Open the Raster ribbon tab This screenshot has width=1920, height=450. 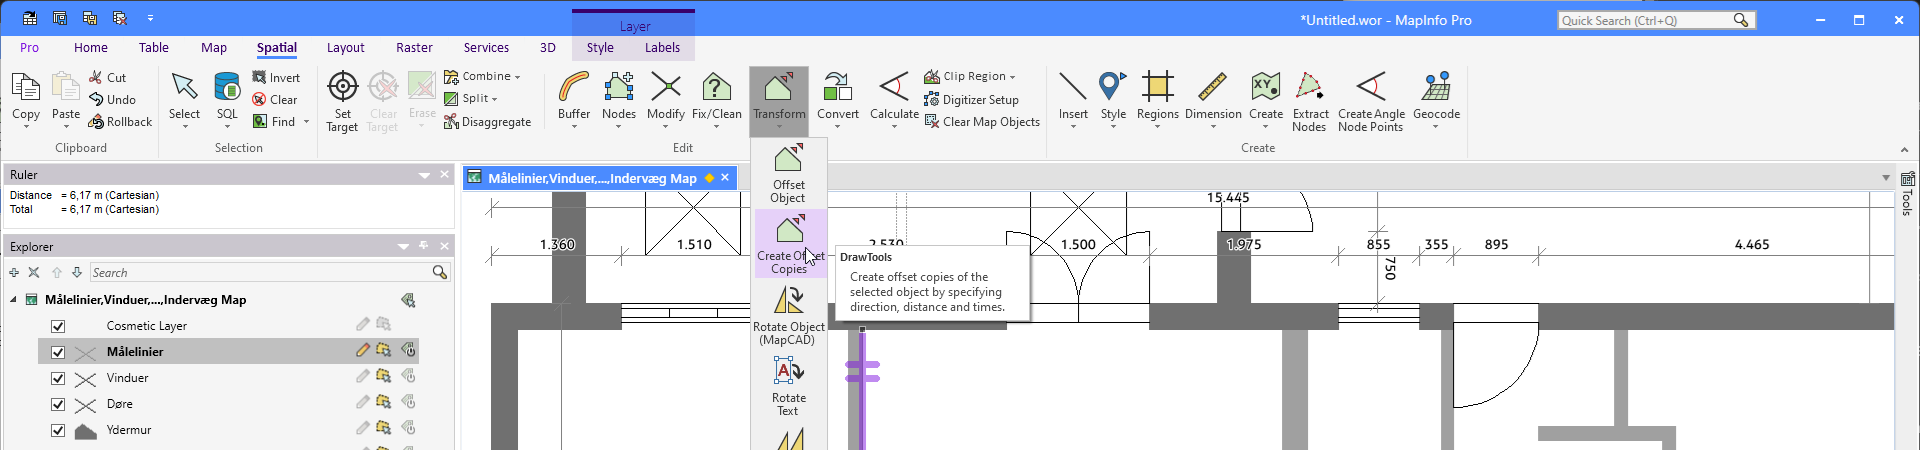[414, 47]
